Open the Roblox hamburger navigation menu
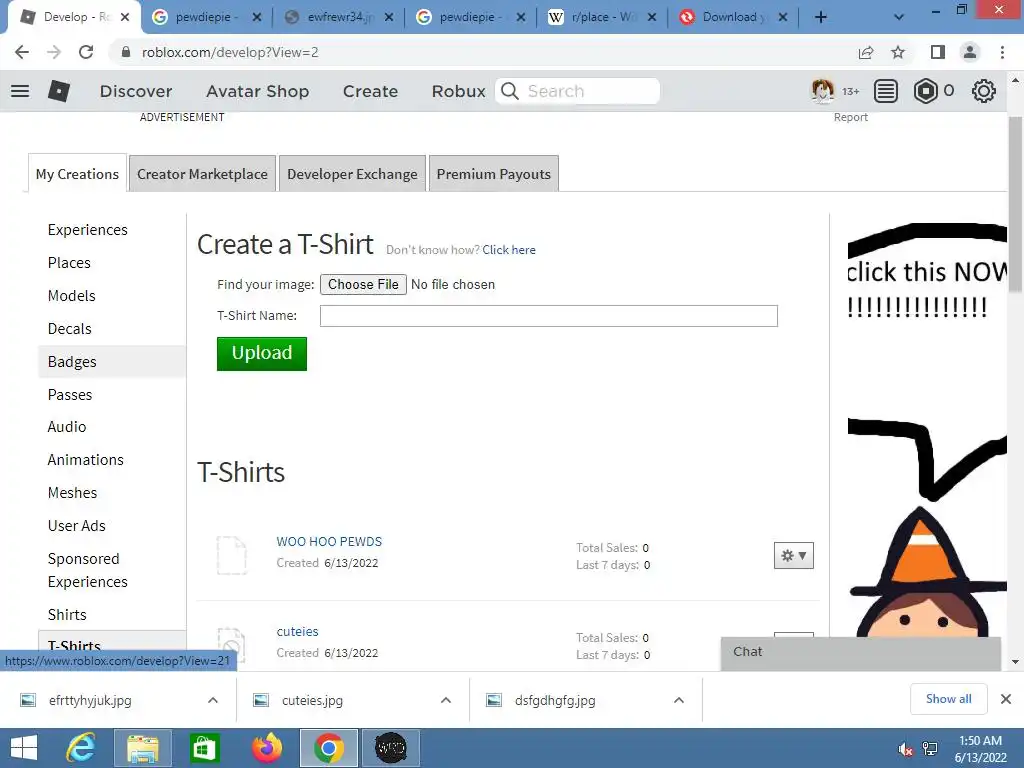The image size is (1024, 768). (20, 91)
